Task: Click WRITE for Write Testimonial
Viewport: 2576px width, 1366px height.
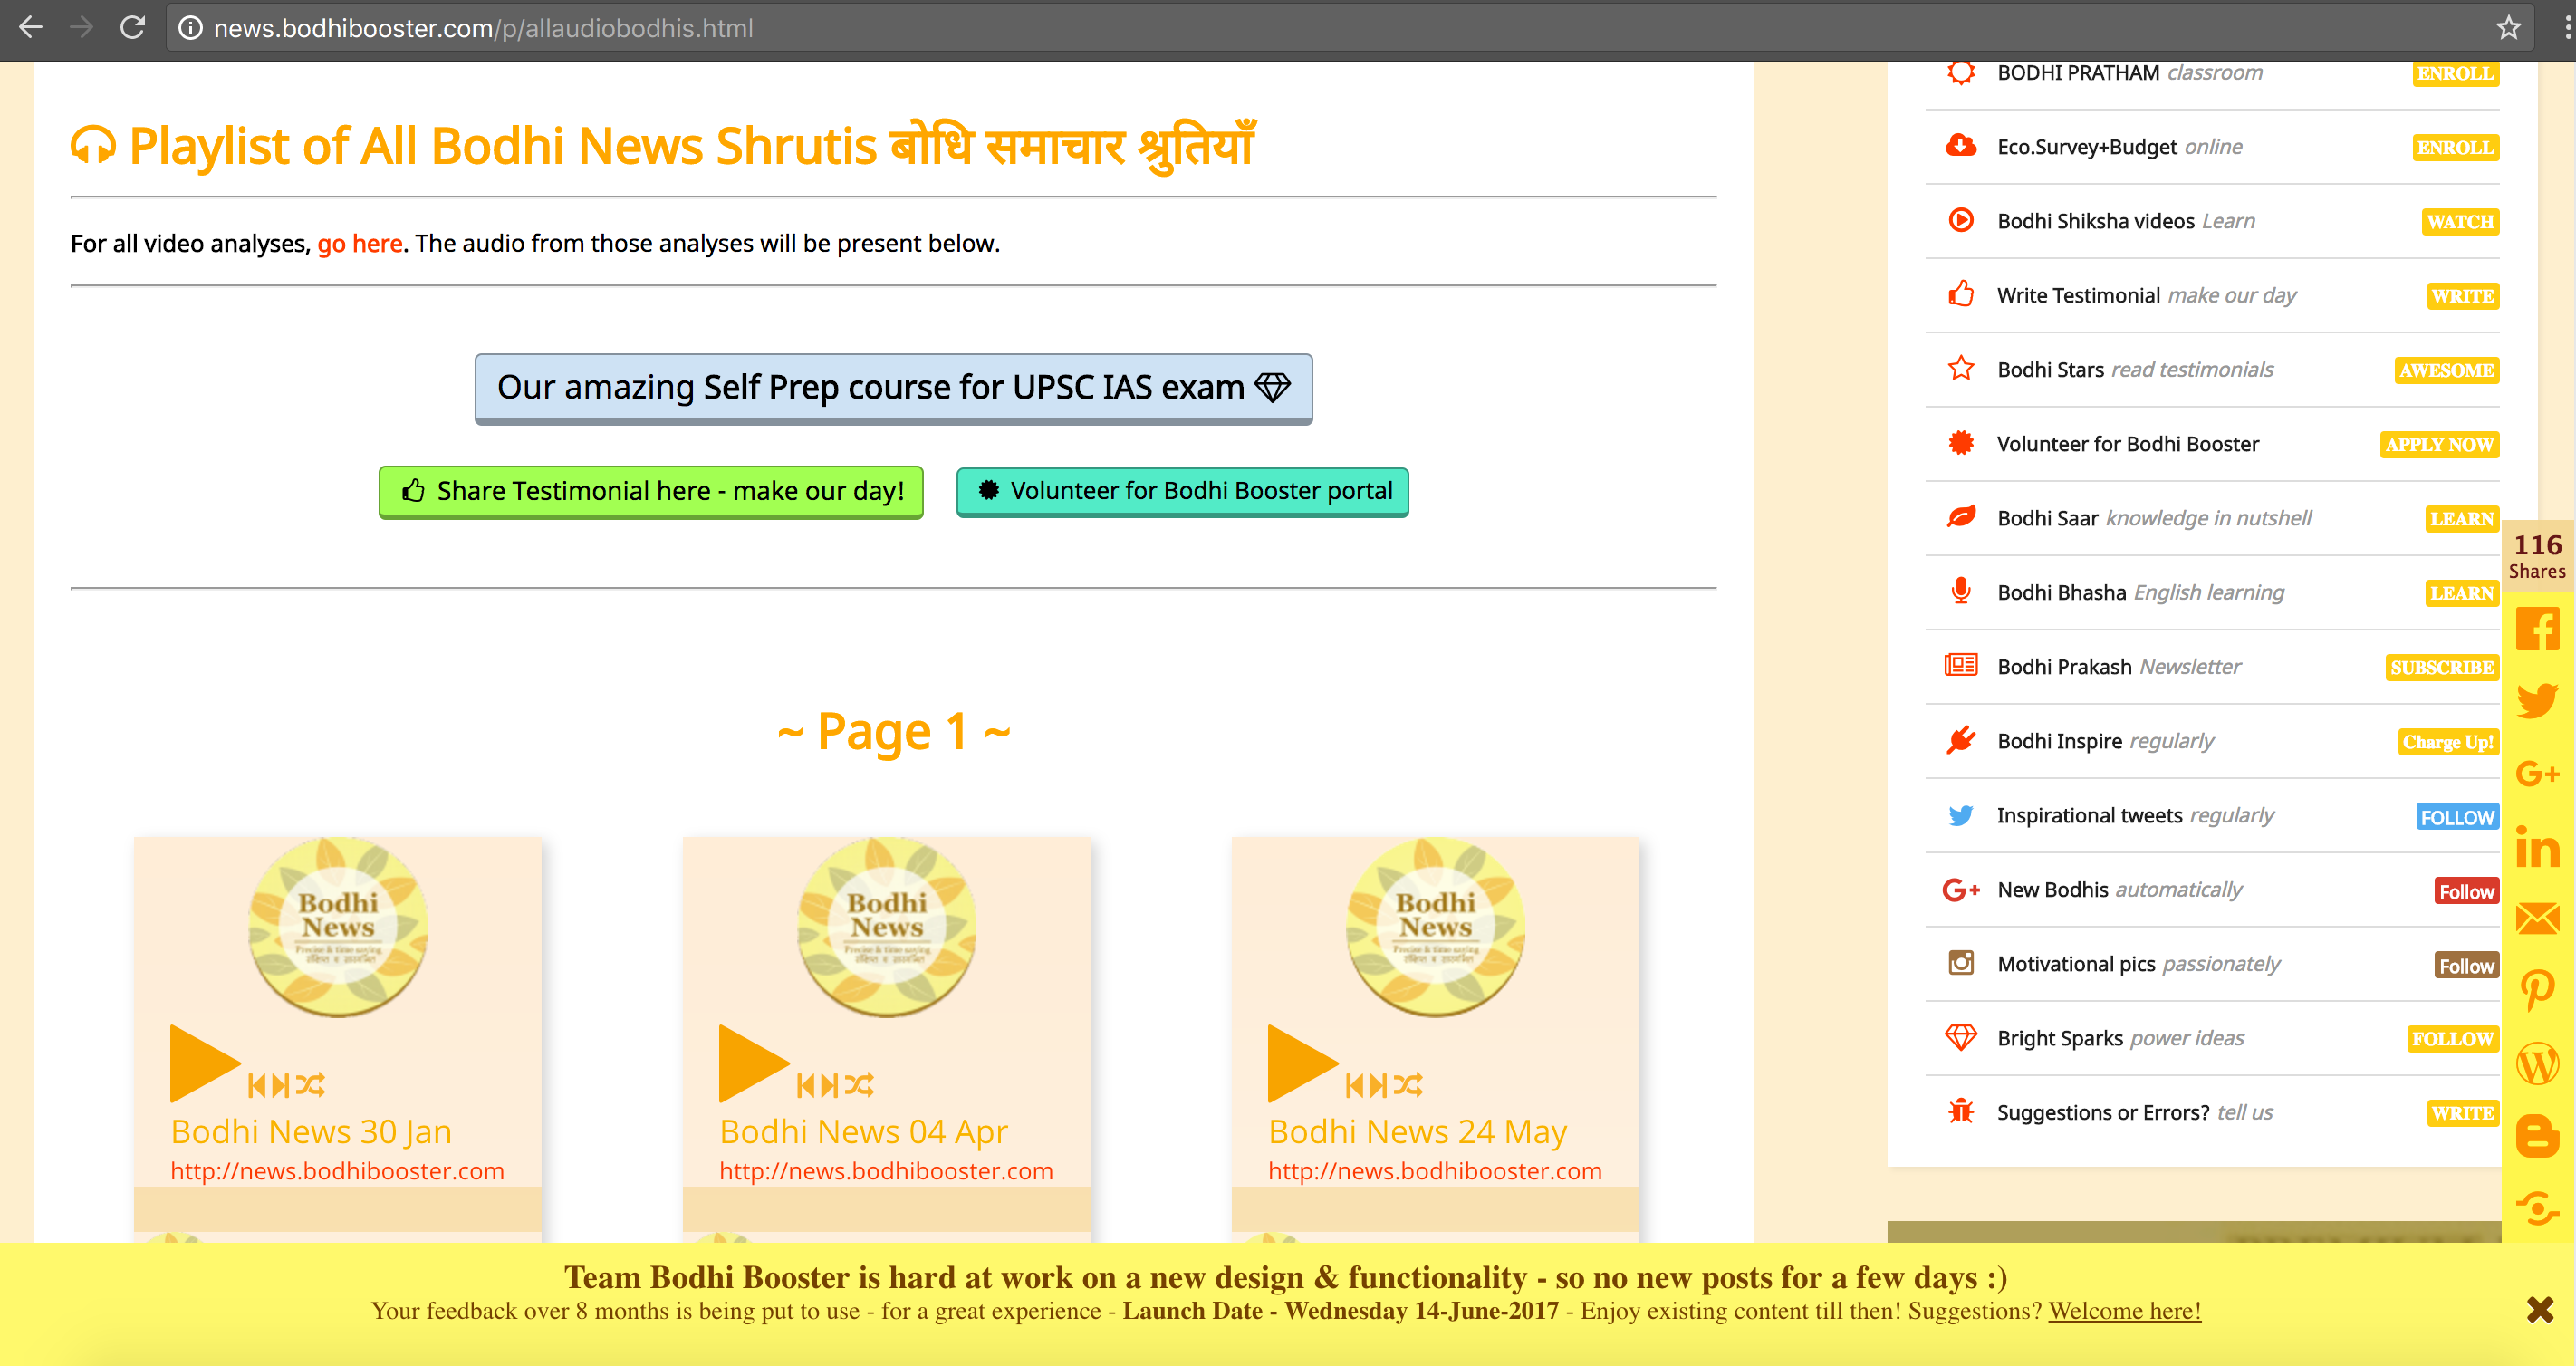Action: pyautogui.click(x=2462, y=296)
